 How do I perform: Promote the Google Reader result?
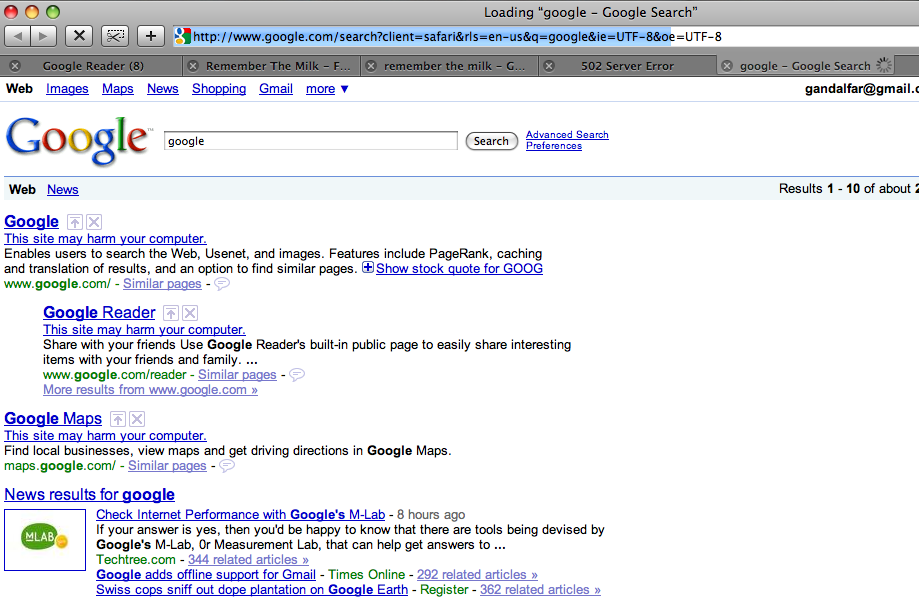click(x=171, y=313)
